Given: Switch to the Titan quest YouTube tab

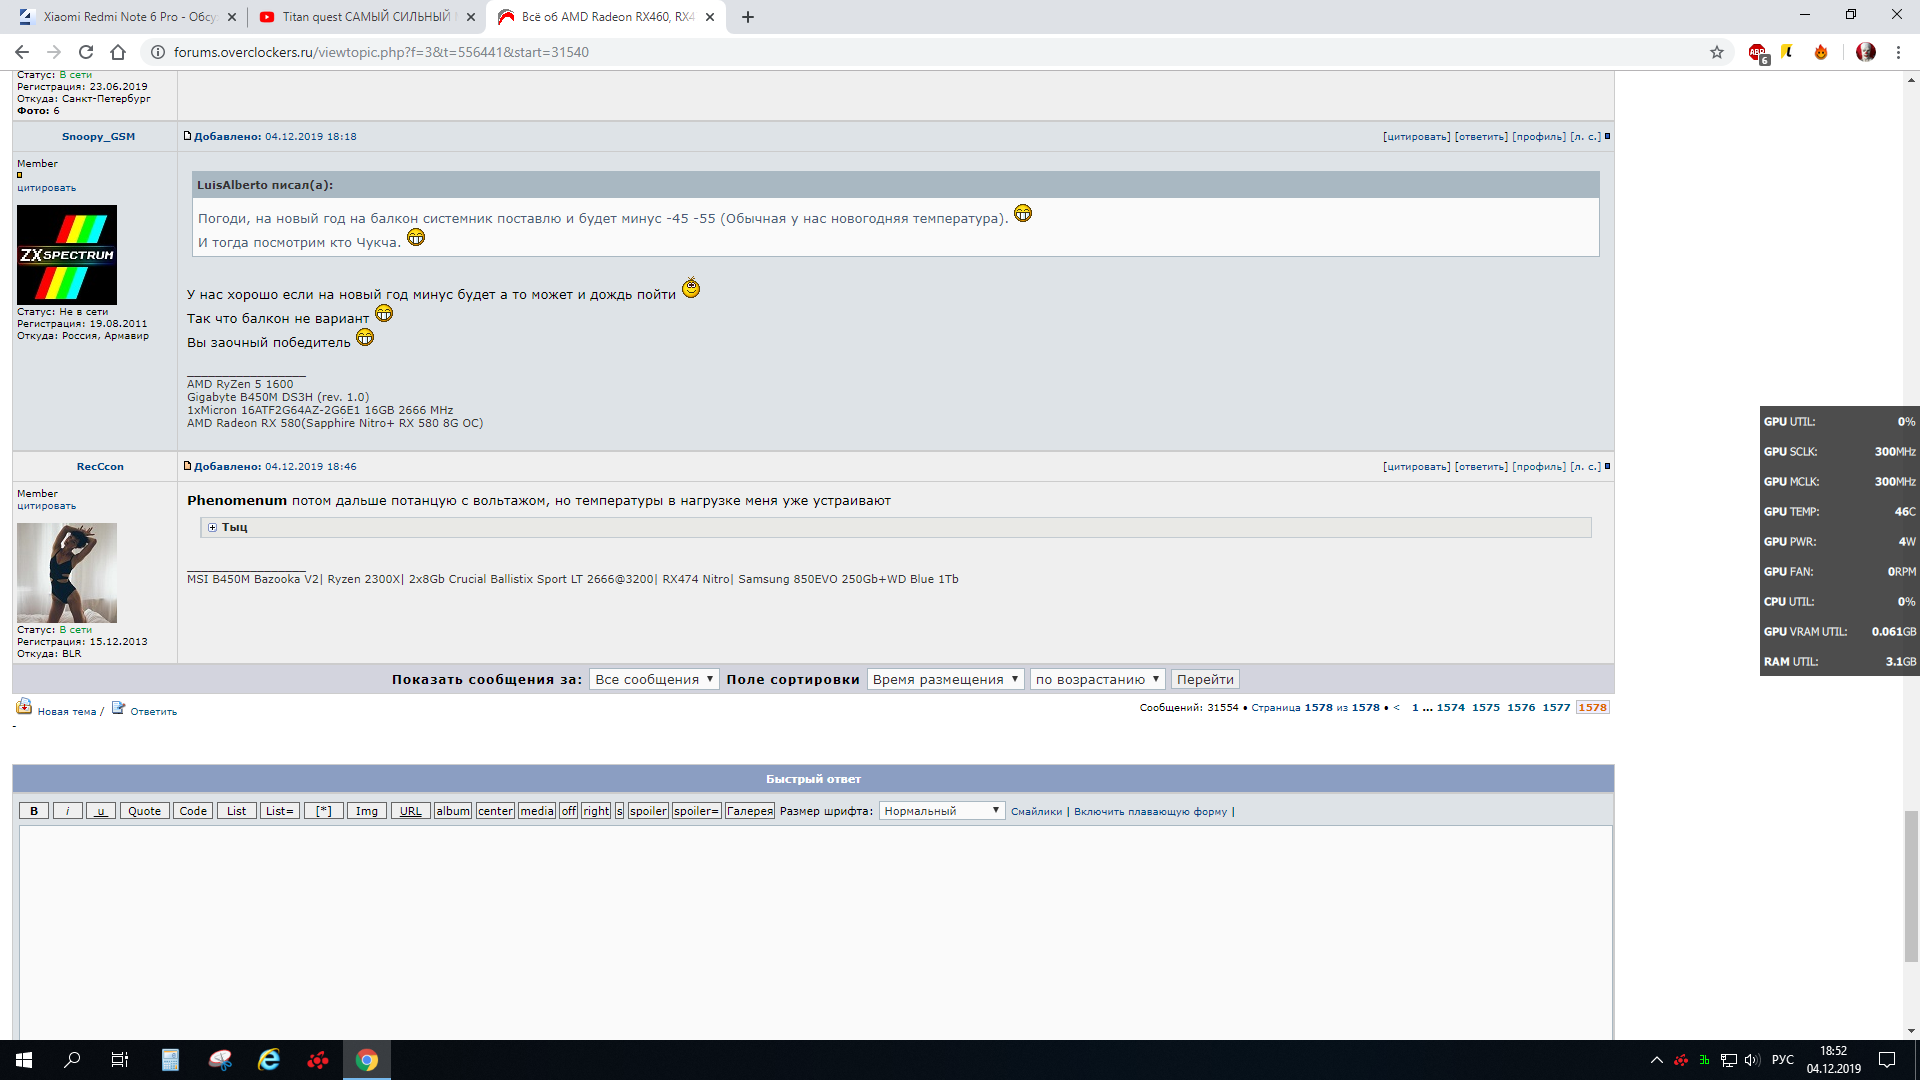Looking at the screenshot, I should [366, 17].
